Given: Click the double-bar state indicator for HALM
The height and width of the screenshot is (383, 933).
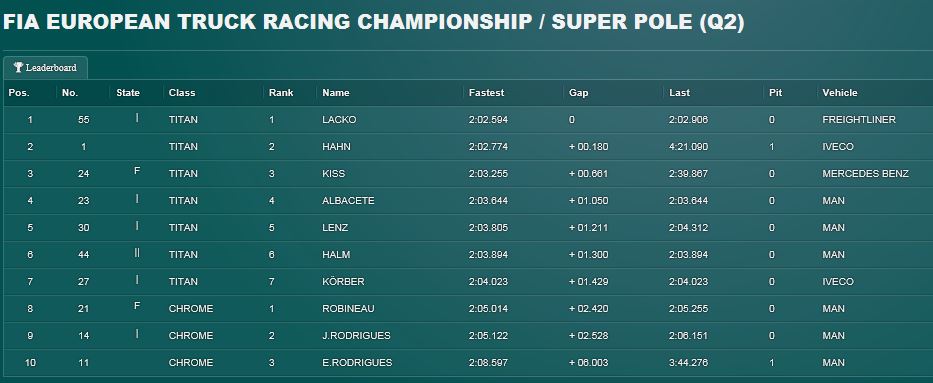Looking at the screenshot, I should point(137,253).
